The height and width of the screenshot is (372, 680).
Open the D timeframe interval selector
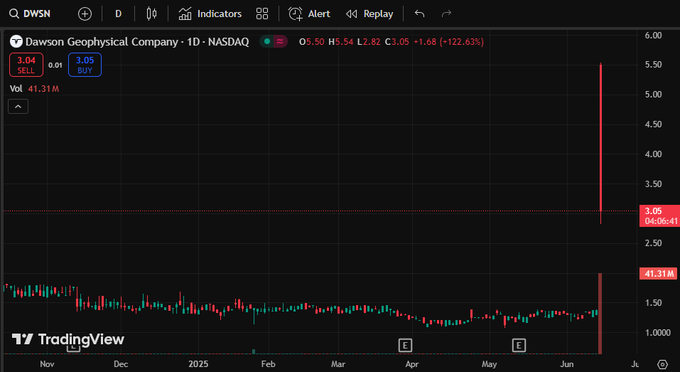tap(118, 14)
